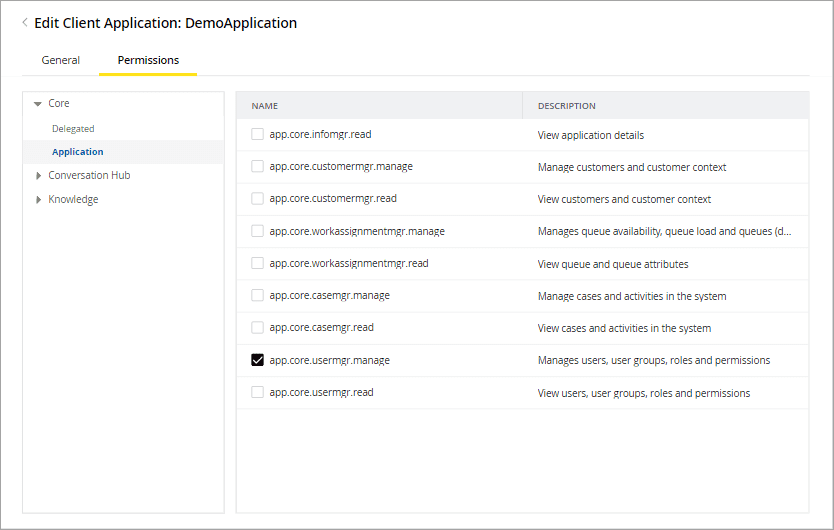Click the back arrow beside Edit Client Application
834x530 pixels.
25,22
